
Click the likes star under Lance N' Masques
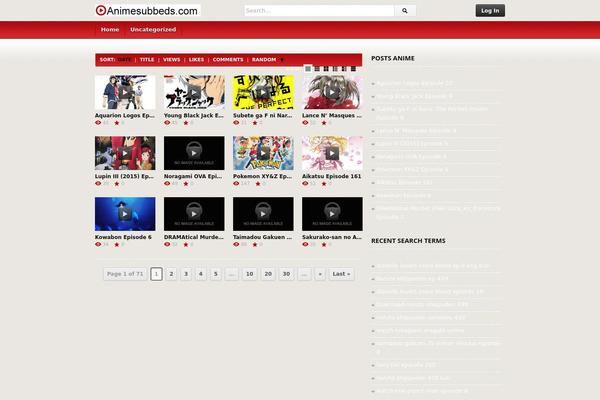(324, 123)
